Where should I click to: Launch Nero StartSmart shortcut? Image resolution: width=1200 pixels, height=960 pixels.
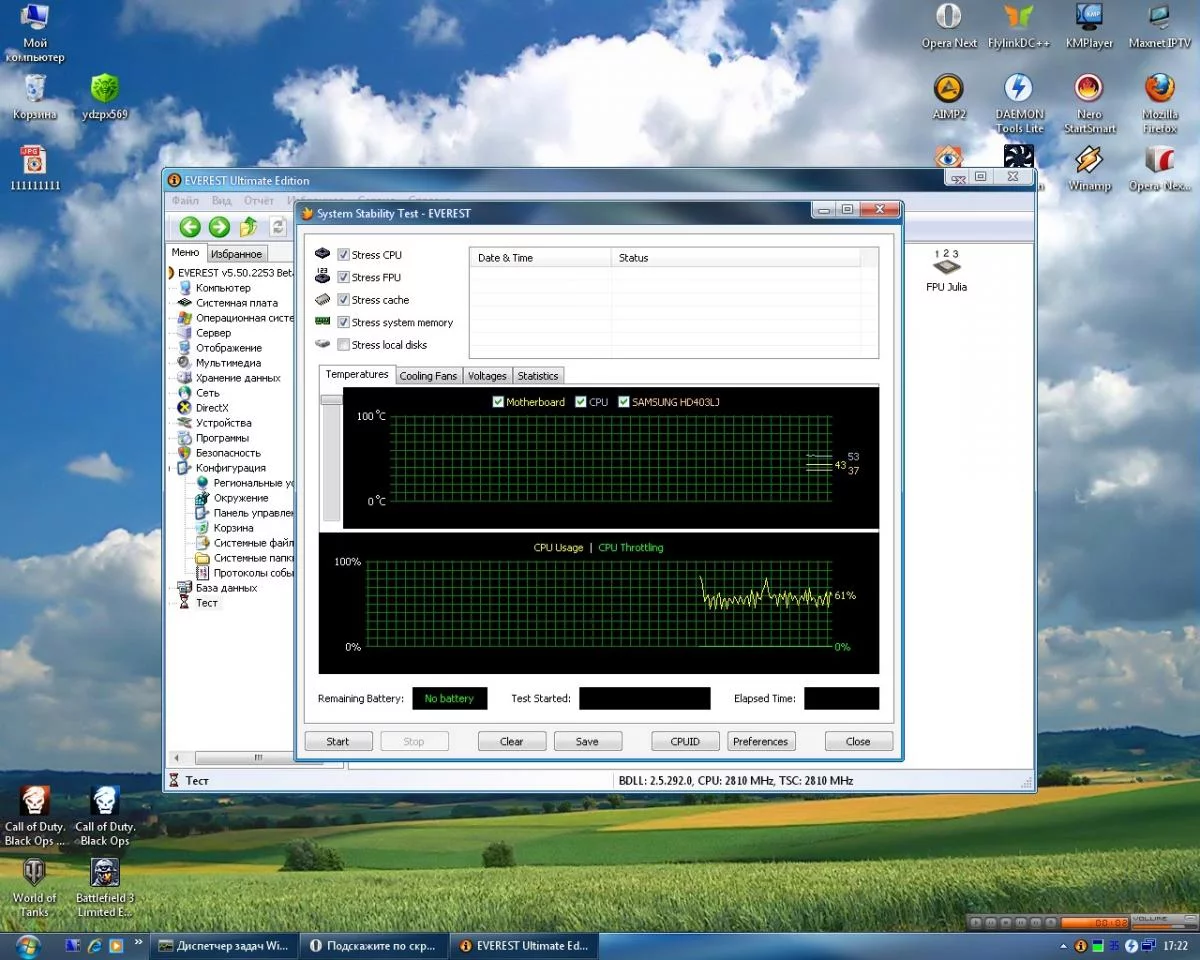click(x=1089, y=103)
